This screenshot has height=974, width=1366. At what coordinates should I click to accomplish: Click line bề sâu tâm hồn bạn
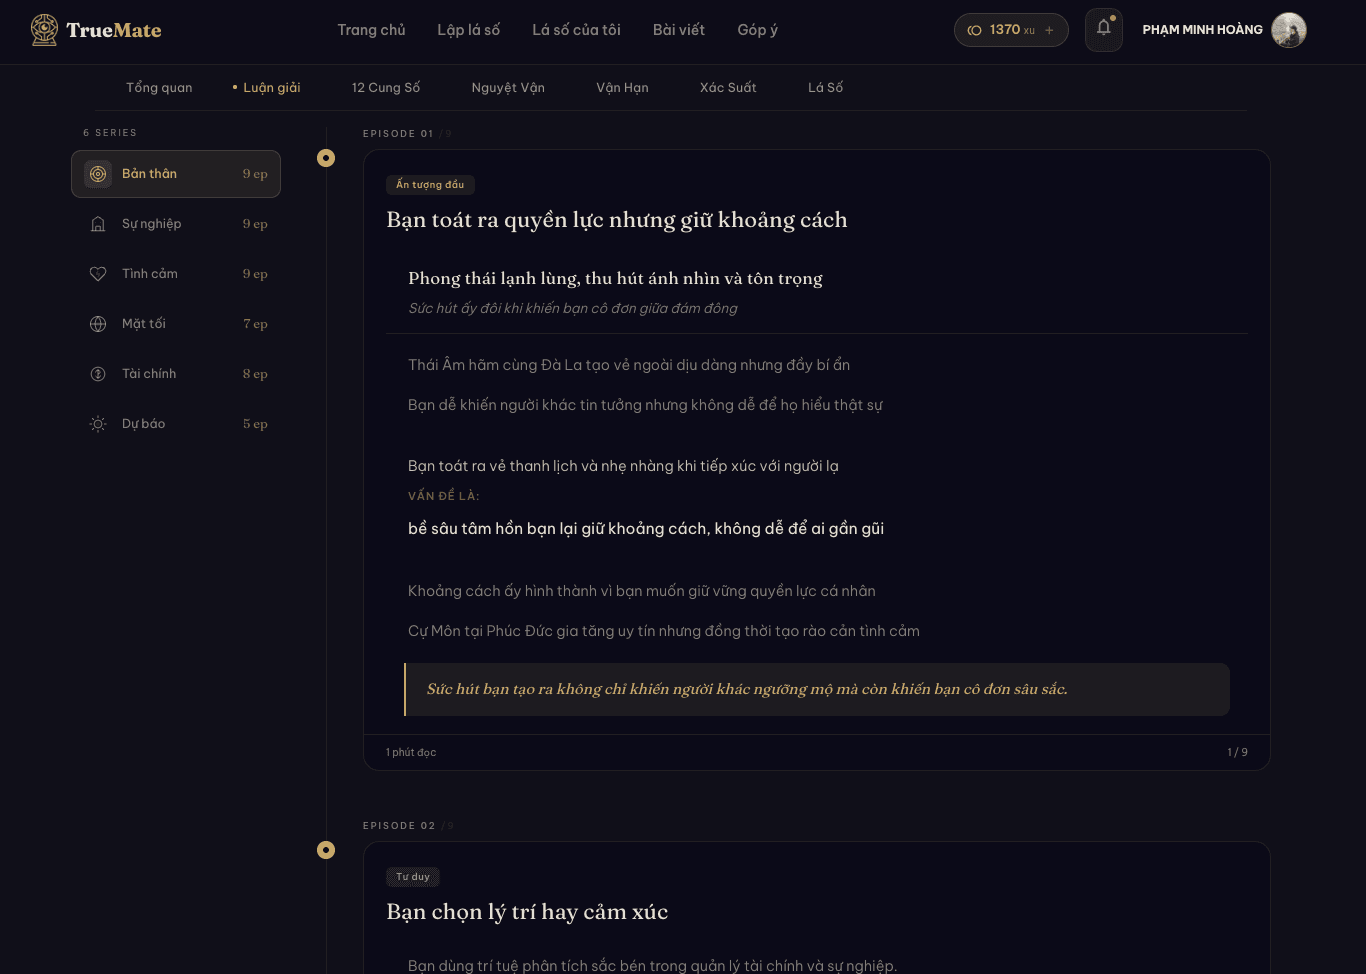[646, 529]
